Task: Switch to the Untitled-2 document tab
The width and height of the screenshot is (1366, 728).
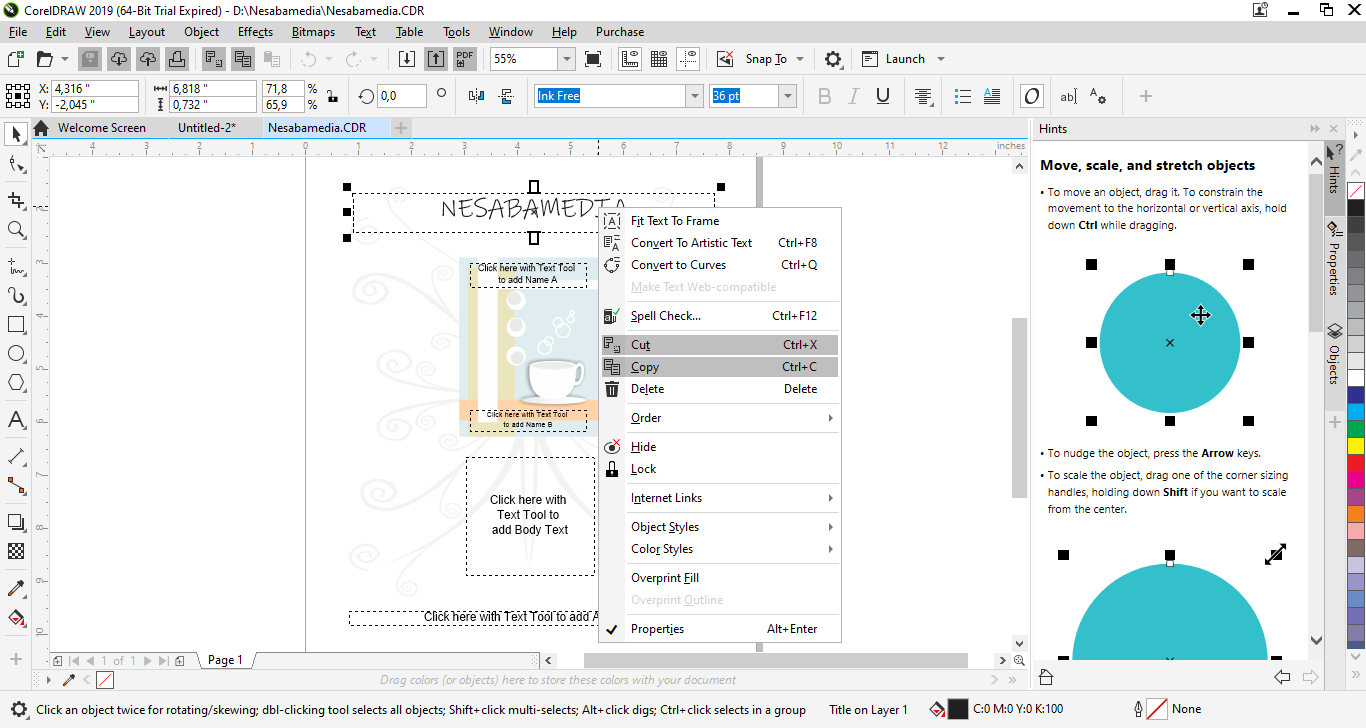Action: 206,128
